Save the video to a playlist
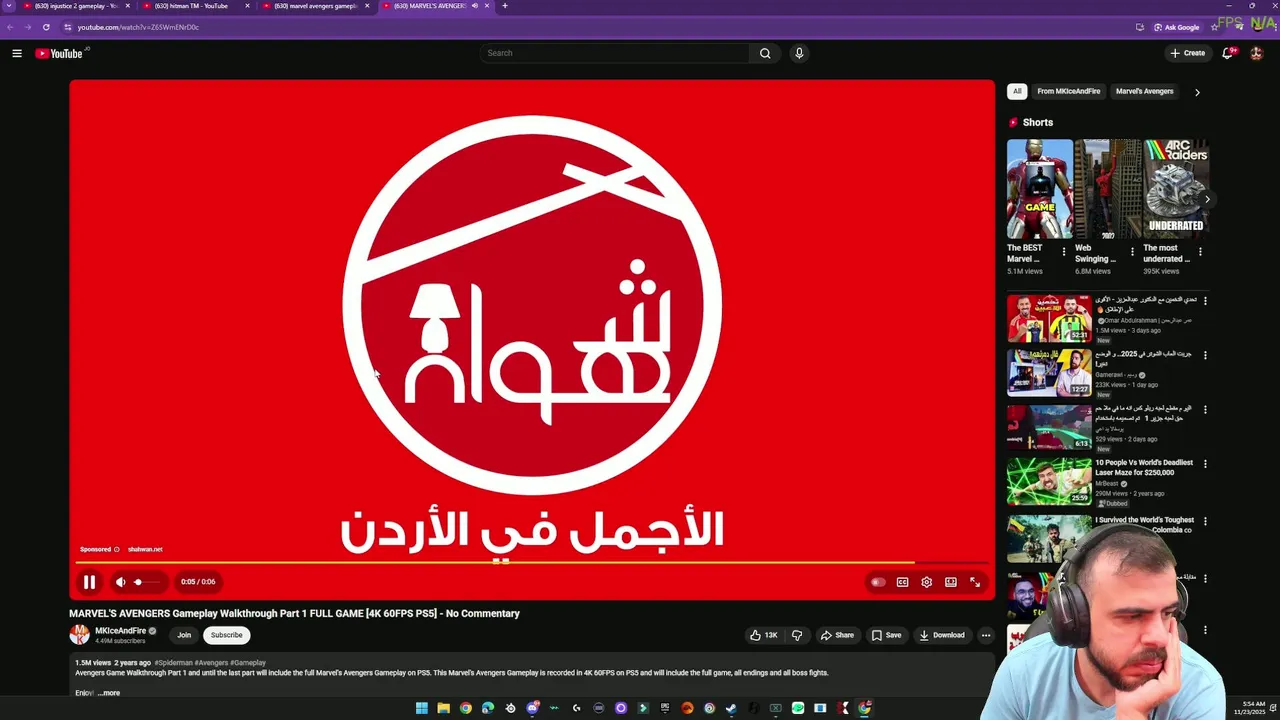This screenshot has height=720, width=1280. coord(887,635)
